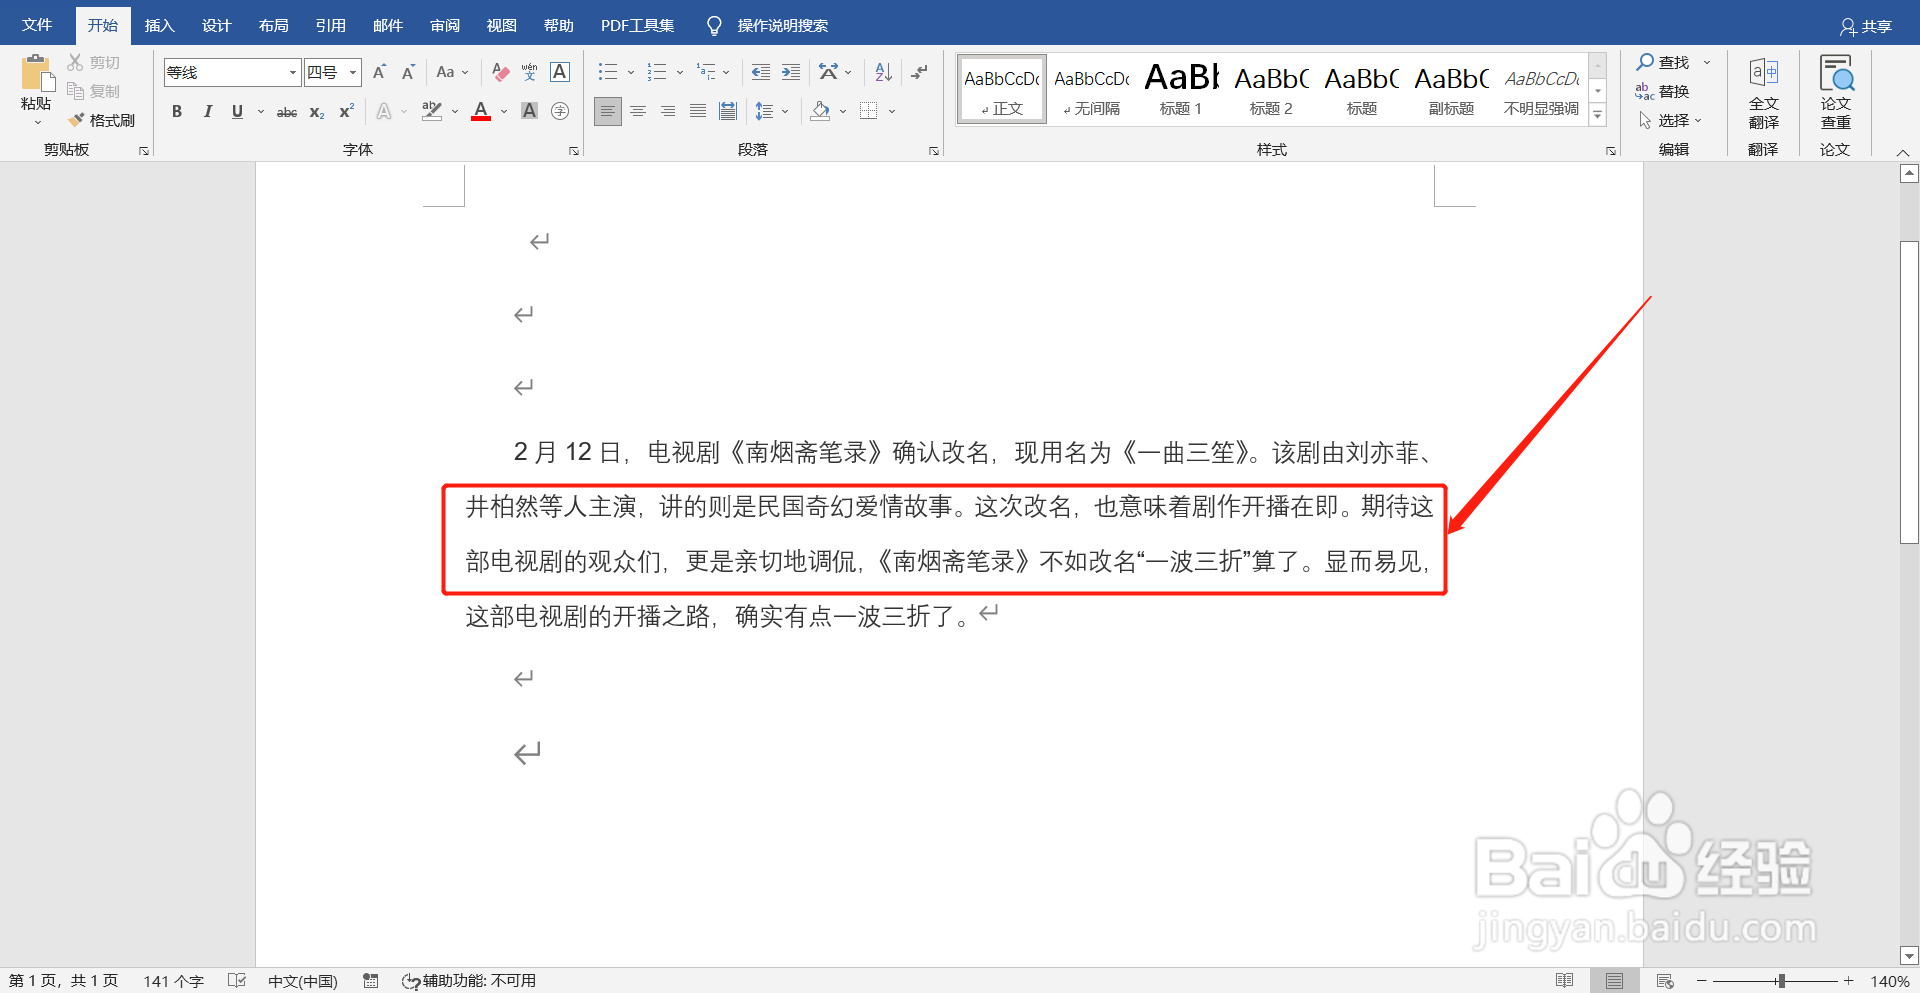The image size is (1920, 993).
Task: Expand the bullets list dropdown
Action: 631,72
